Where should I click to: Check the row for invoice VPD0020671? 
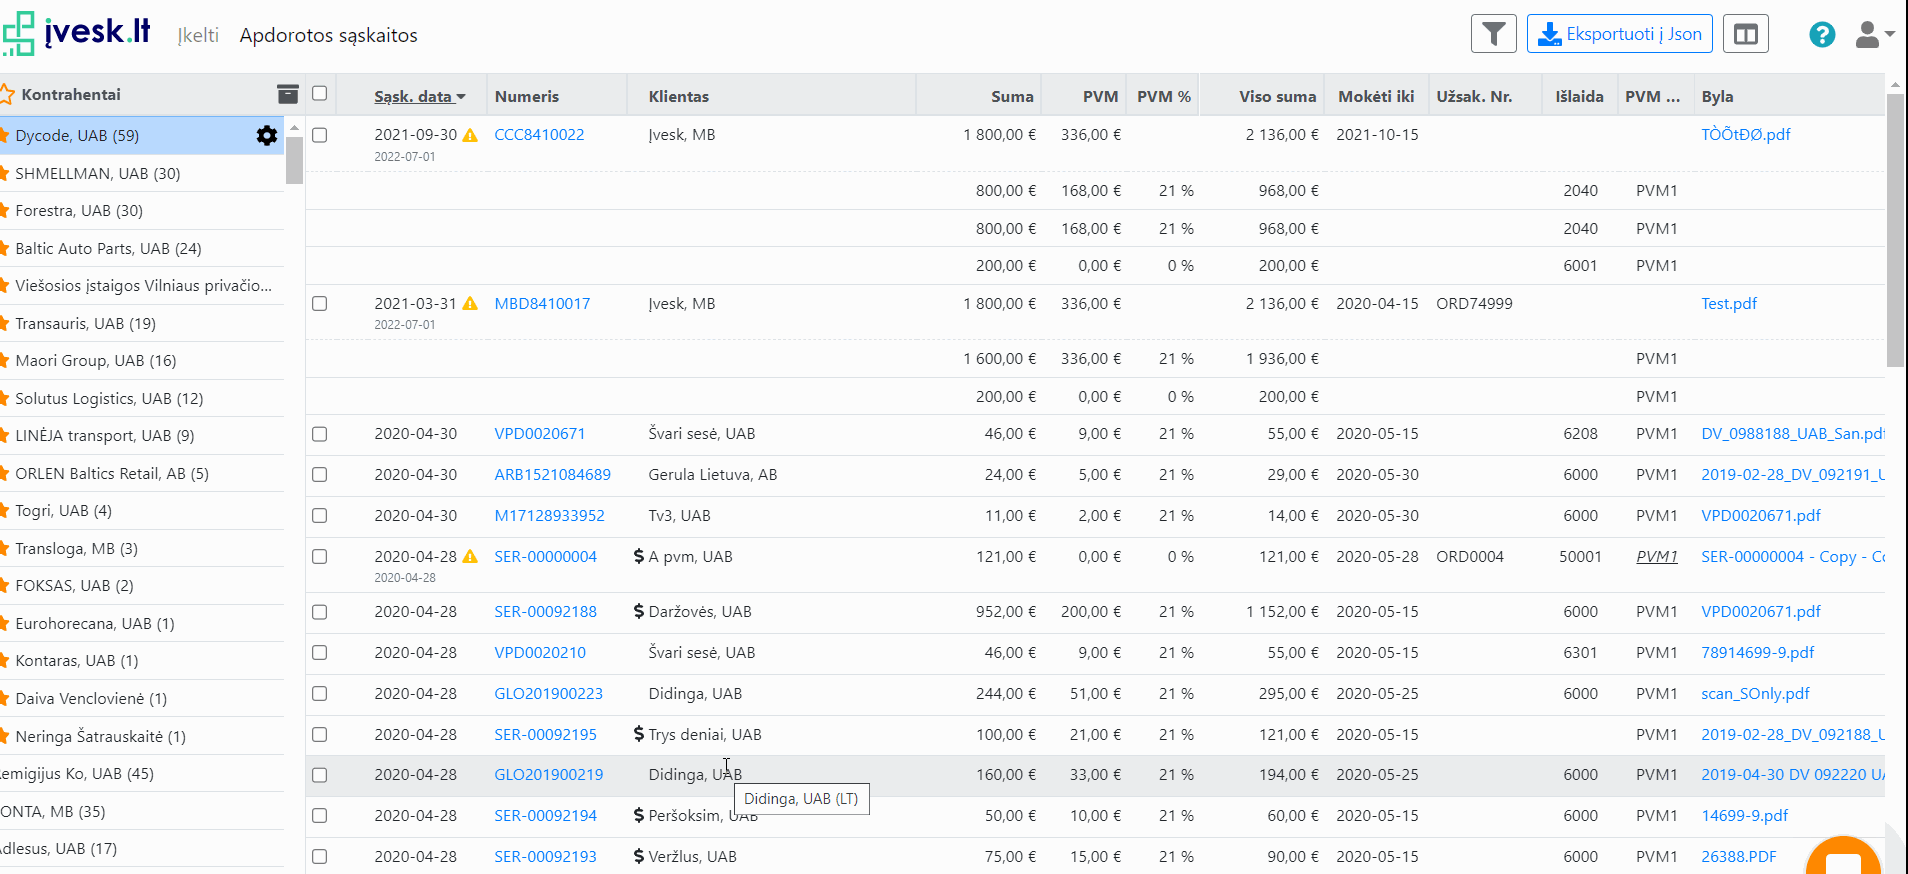click(320, 434)
